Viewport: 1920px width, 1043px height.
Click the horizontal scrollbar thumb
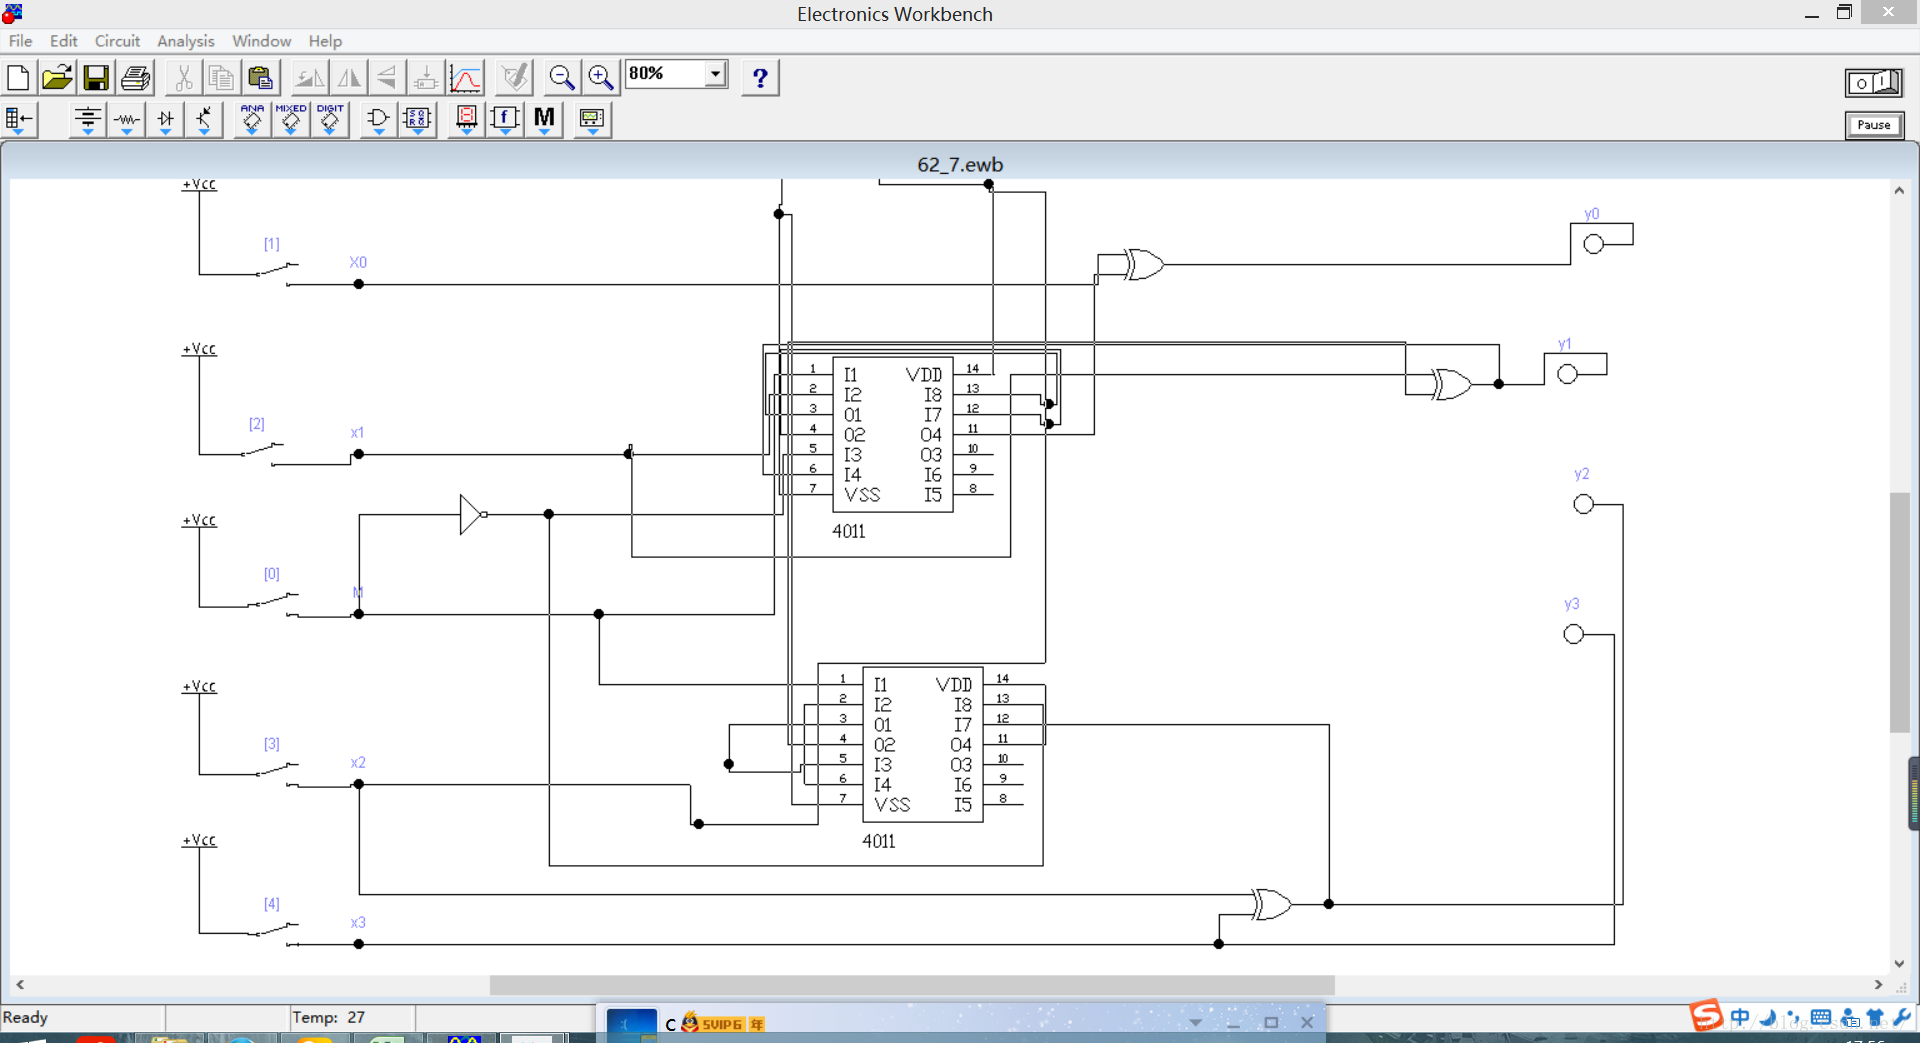(x=912, y=985)
